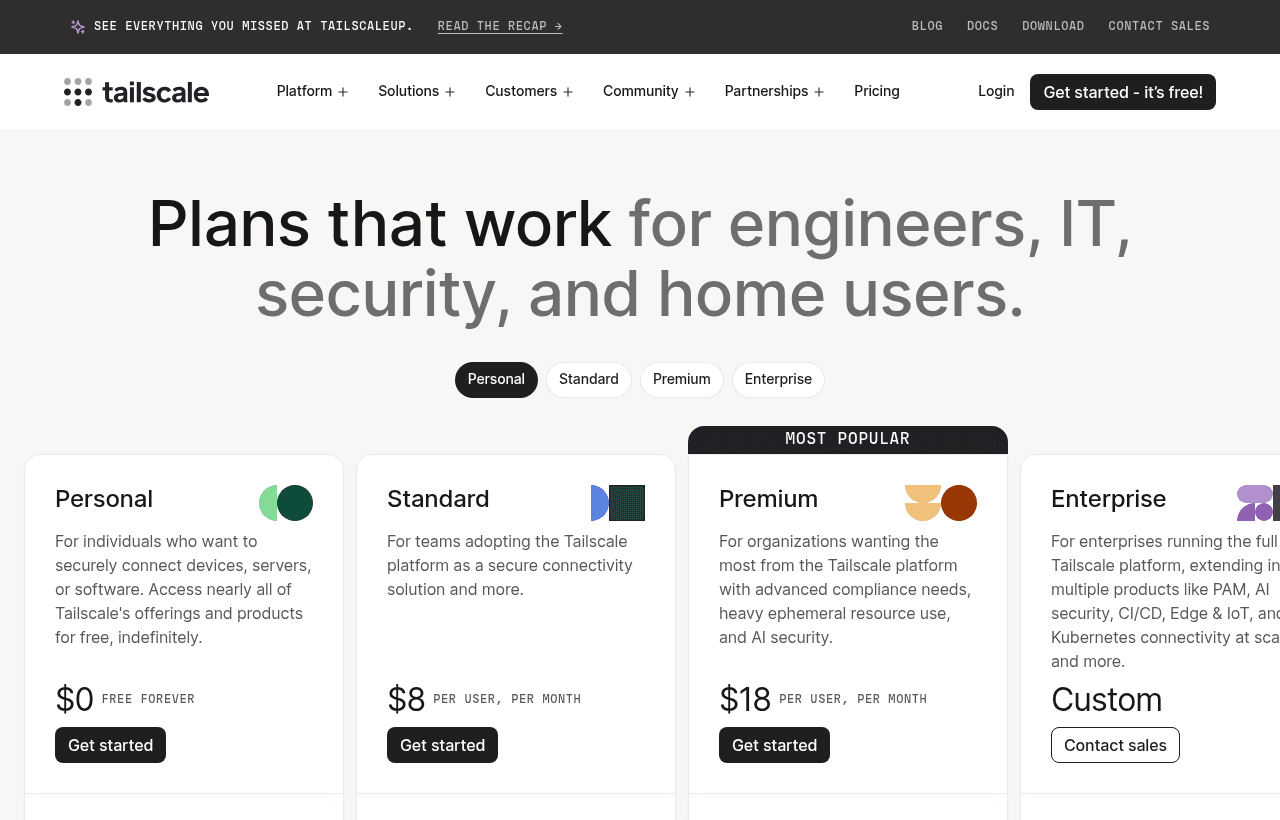The image size is (1280, 820).
Task: Click the Enterprise plan purple shapes icon
Action: point(1258,503)
